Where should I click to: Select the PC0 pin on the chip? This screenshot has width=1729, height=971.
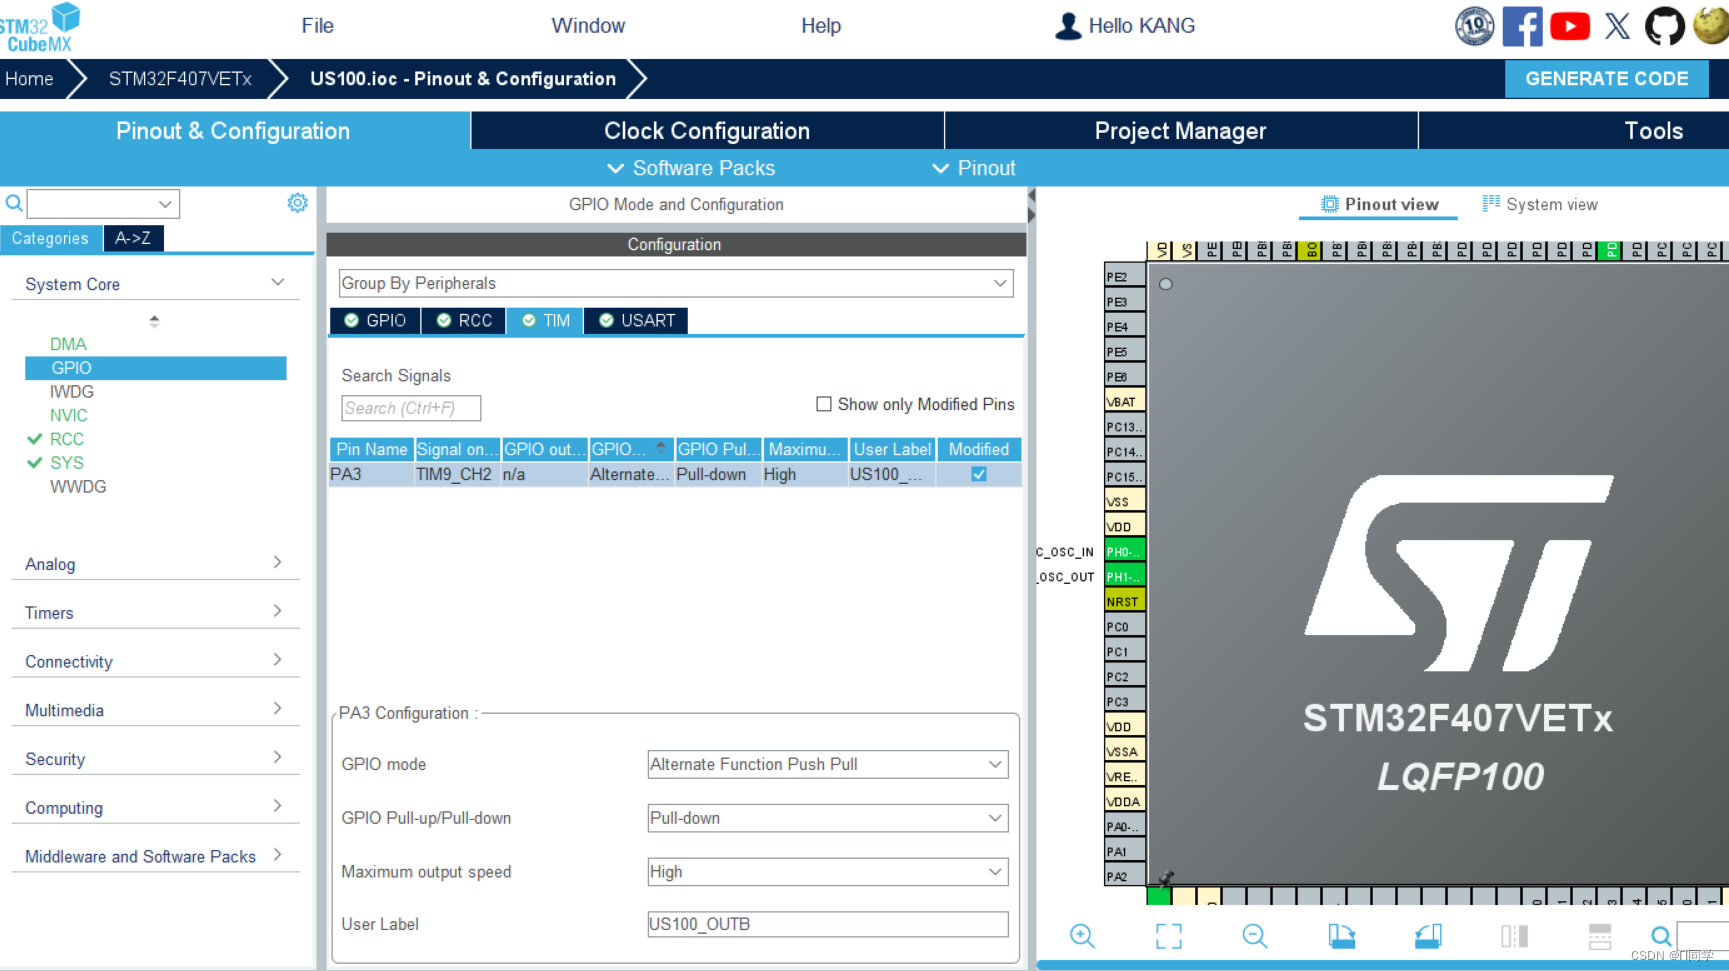point(1124,626)
